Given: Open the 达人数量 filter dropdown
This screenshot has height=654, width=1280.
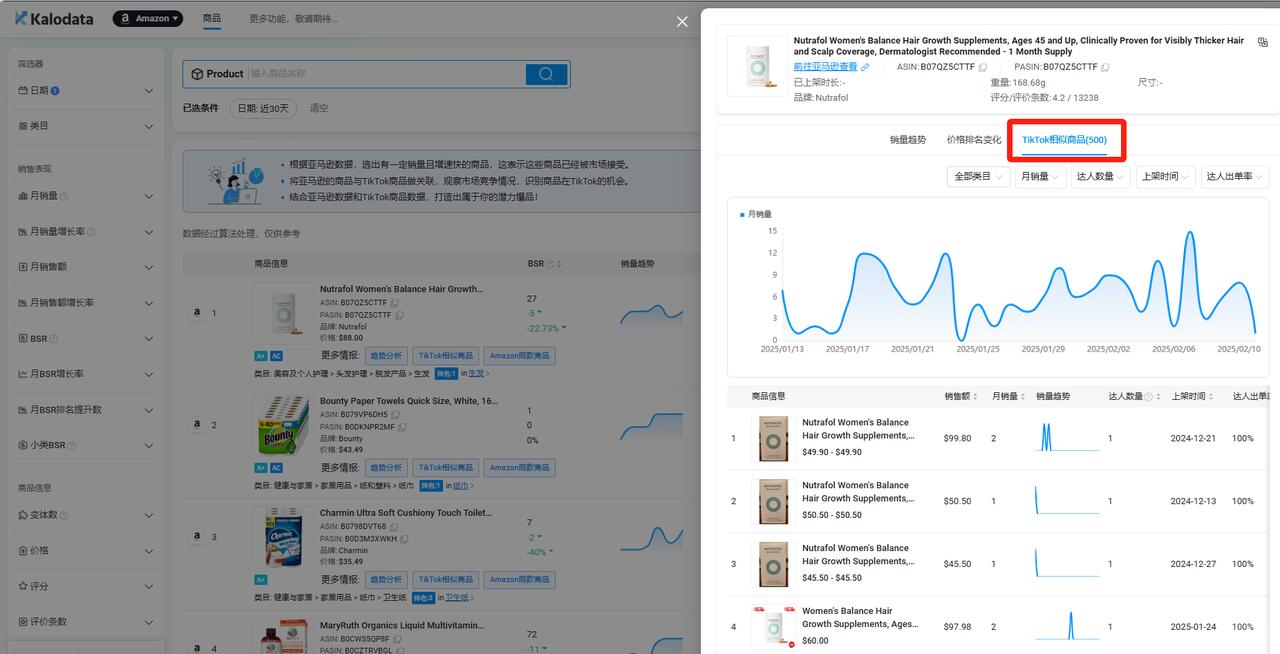Looking at the screenshot, I should coord(1100,176).
